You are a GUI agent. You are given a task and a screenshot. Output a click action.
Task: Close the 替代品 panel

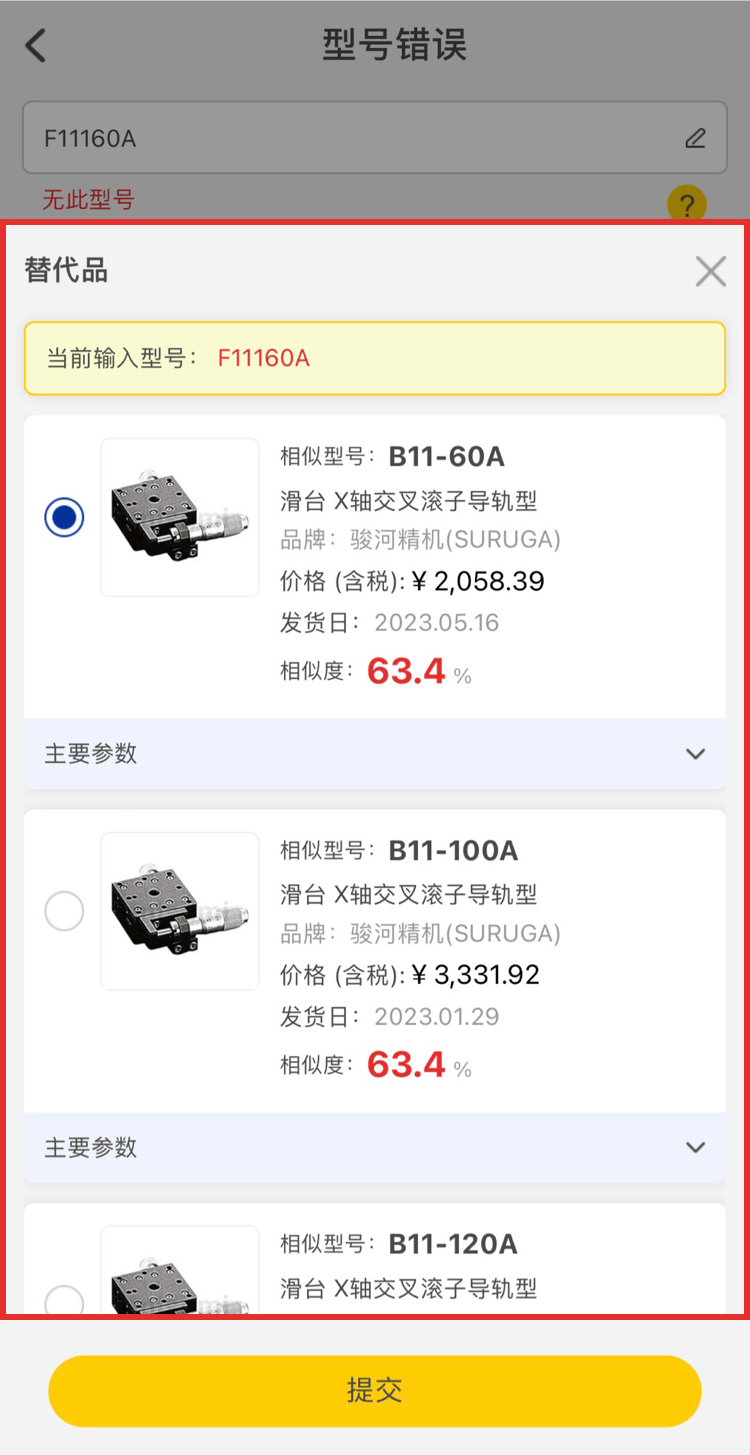point(710,271)
